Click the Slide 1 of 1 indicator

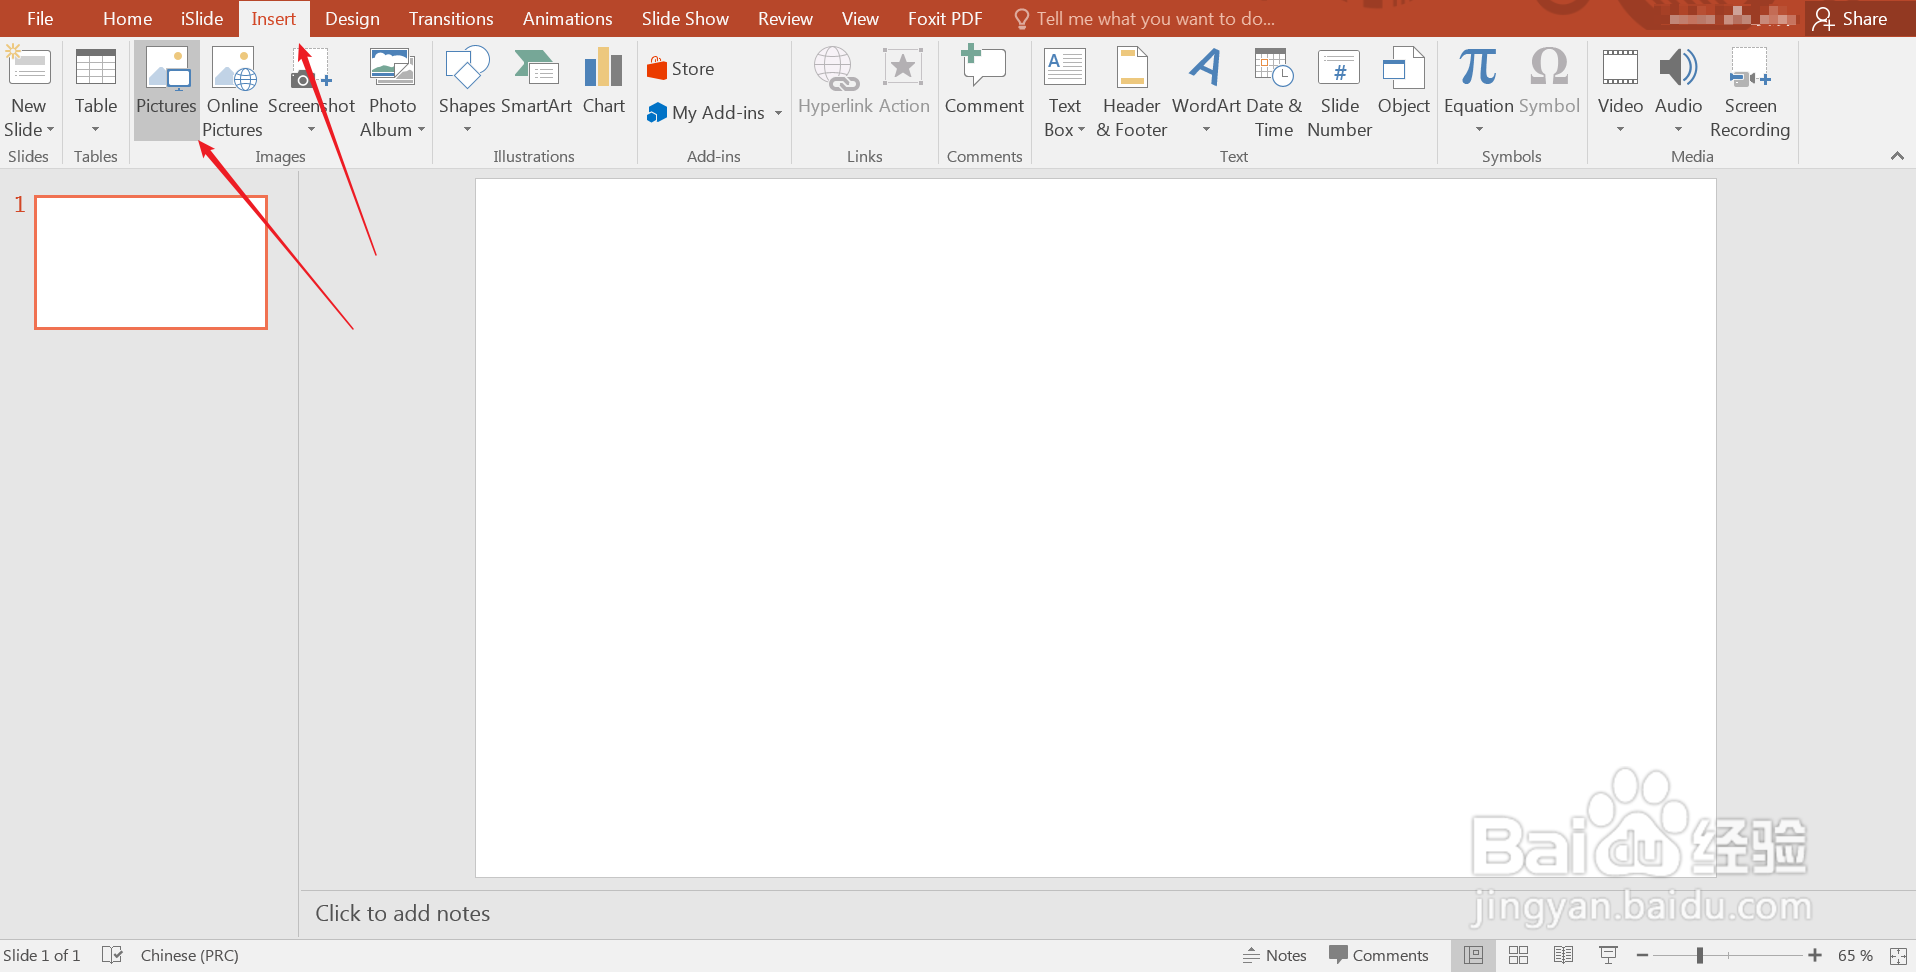[41, 955]
